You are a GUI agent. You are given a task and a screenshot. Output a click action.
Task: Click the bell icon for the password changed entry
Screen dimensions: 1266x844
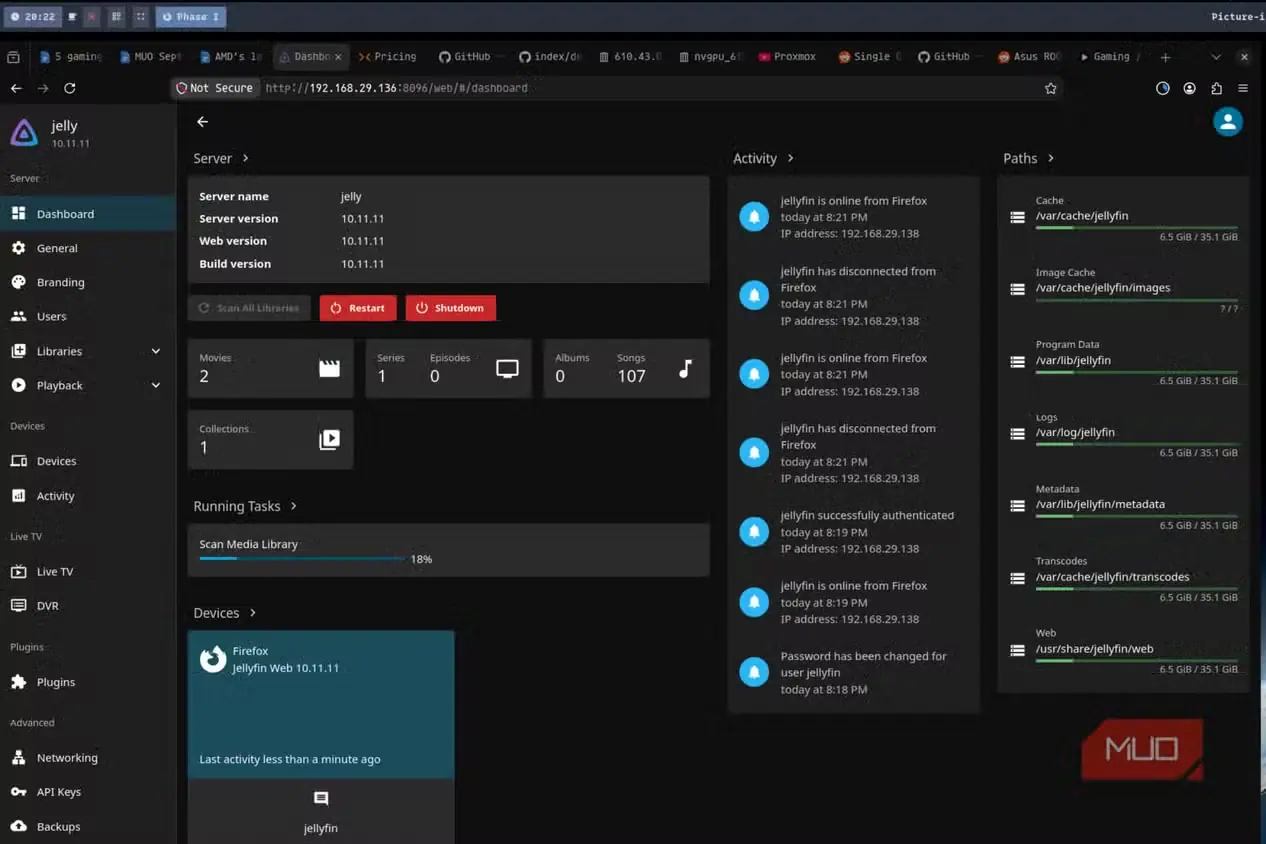[x=754, y=672]
